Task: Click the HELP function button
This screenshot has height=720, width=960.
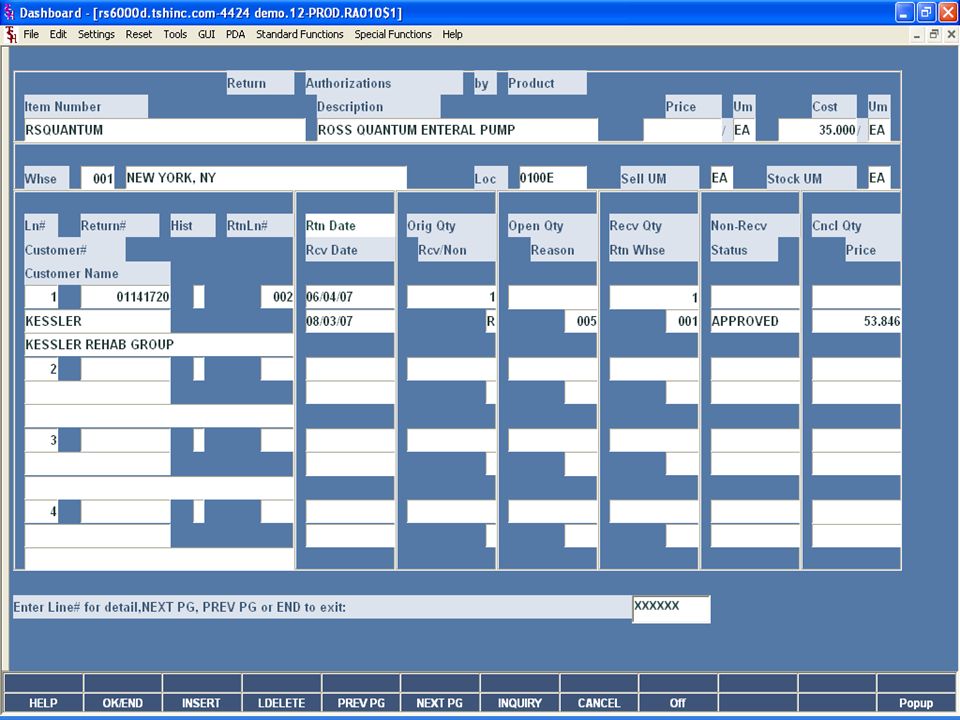Action: (43, 703)
